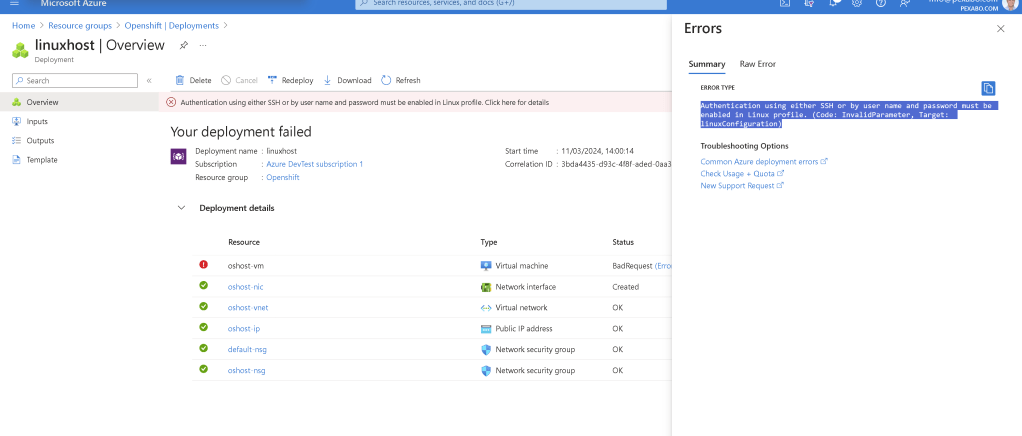Click the red failed status icon for oshost-vm
The height and width of the screenshot is (436, 1022).
[203, 265]
